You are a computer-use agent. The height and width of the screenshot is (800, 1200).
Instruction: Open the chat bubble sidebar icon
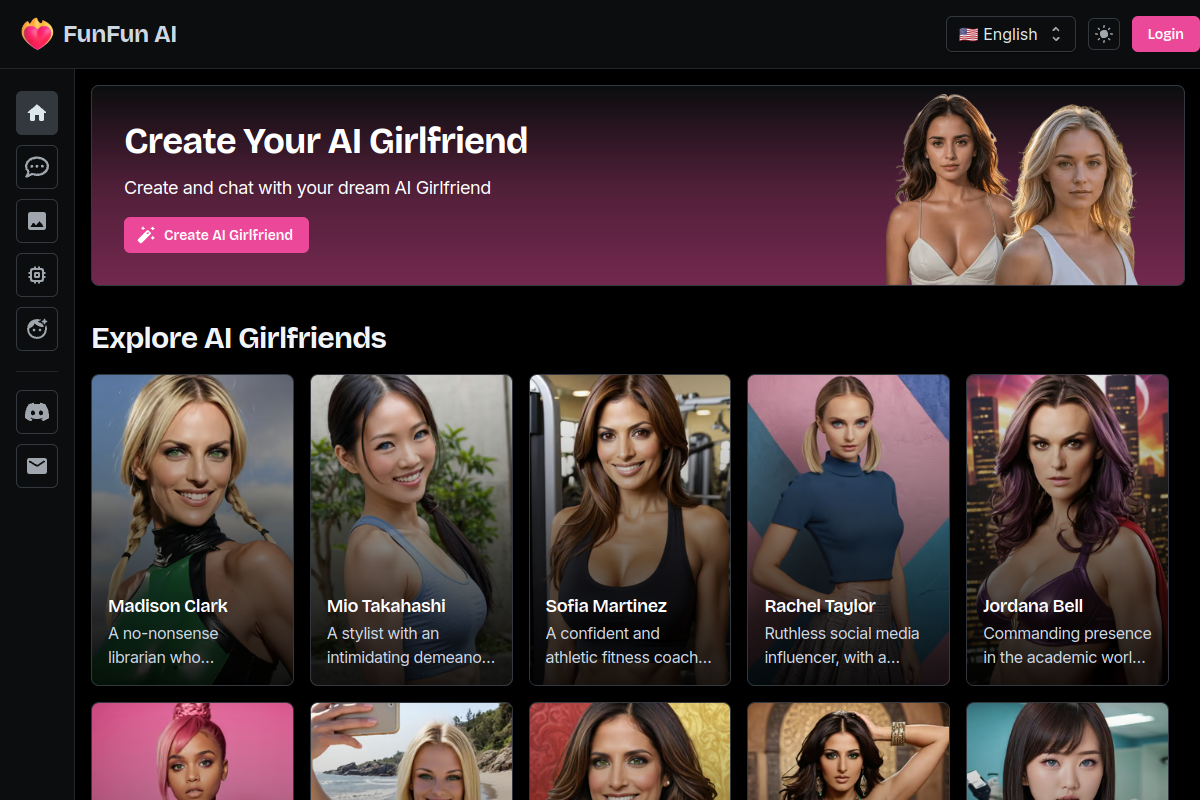point(37,167)
